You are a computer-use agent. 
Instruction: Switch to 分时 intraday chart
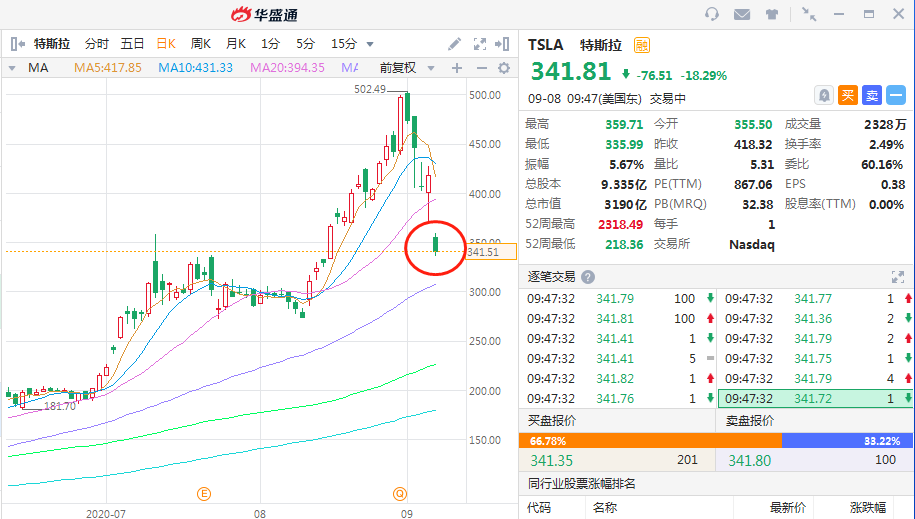pos(96,44)
